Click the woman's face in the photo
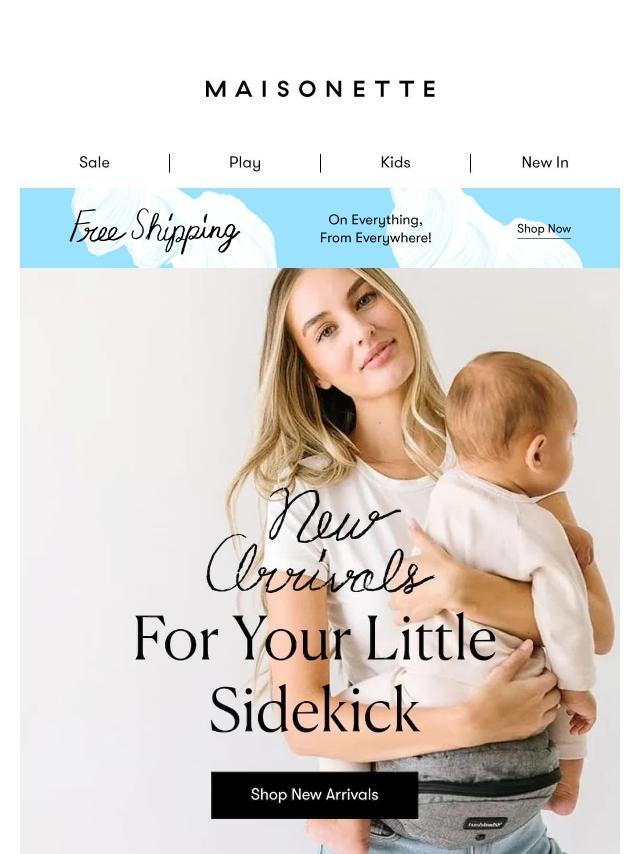 pos(351,327)
